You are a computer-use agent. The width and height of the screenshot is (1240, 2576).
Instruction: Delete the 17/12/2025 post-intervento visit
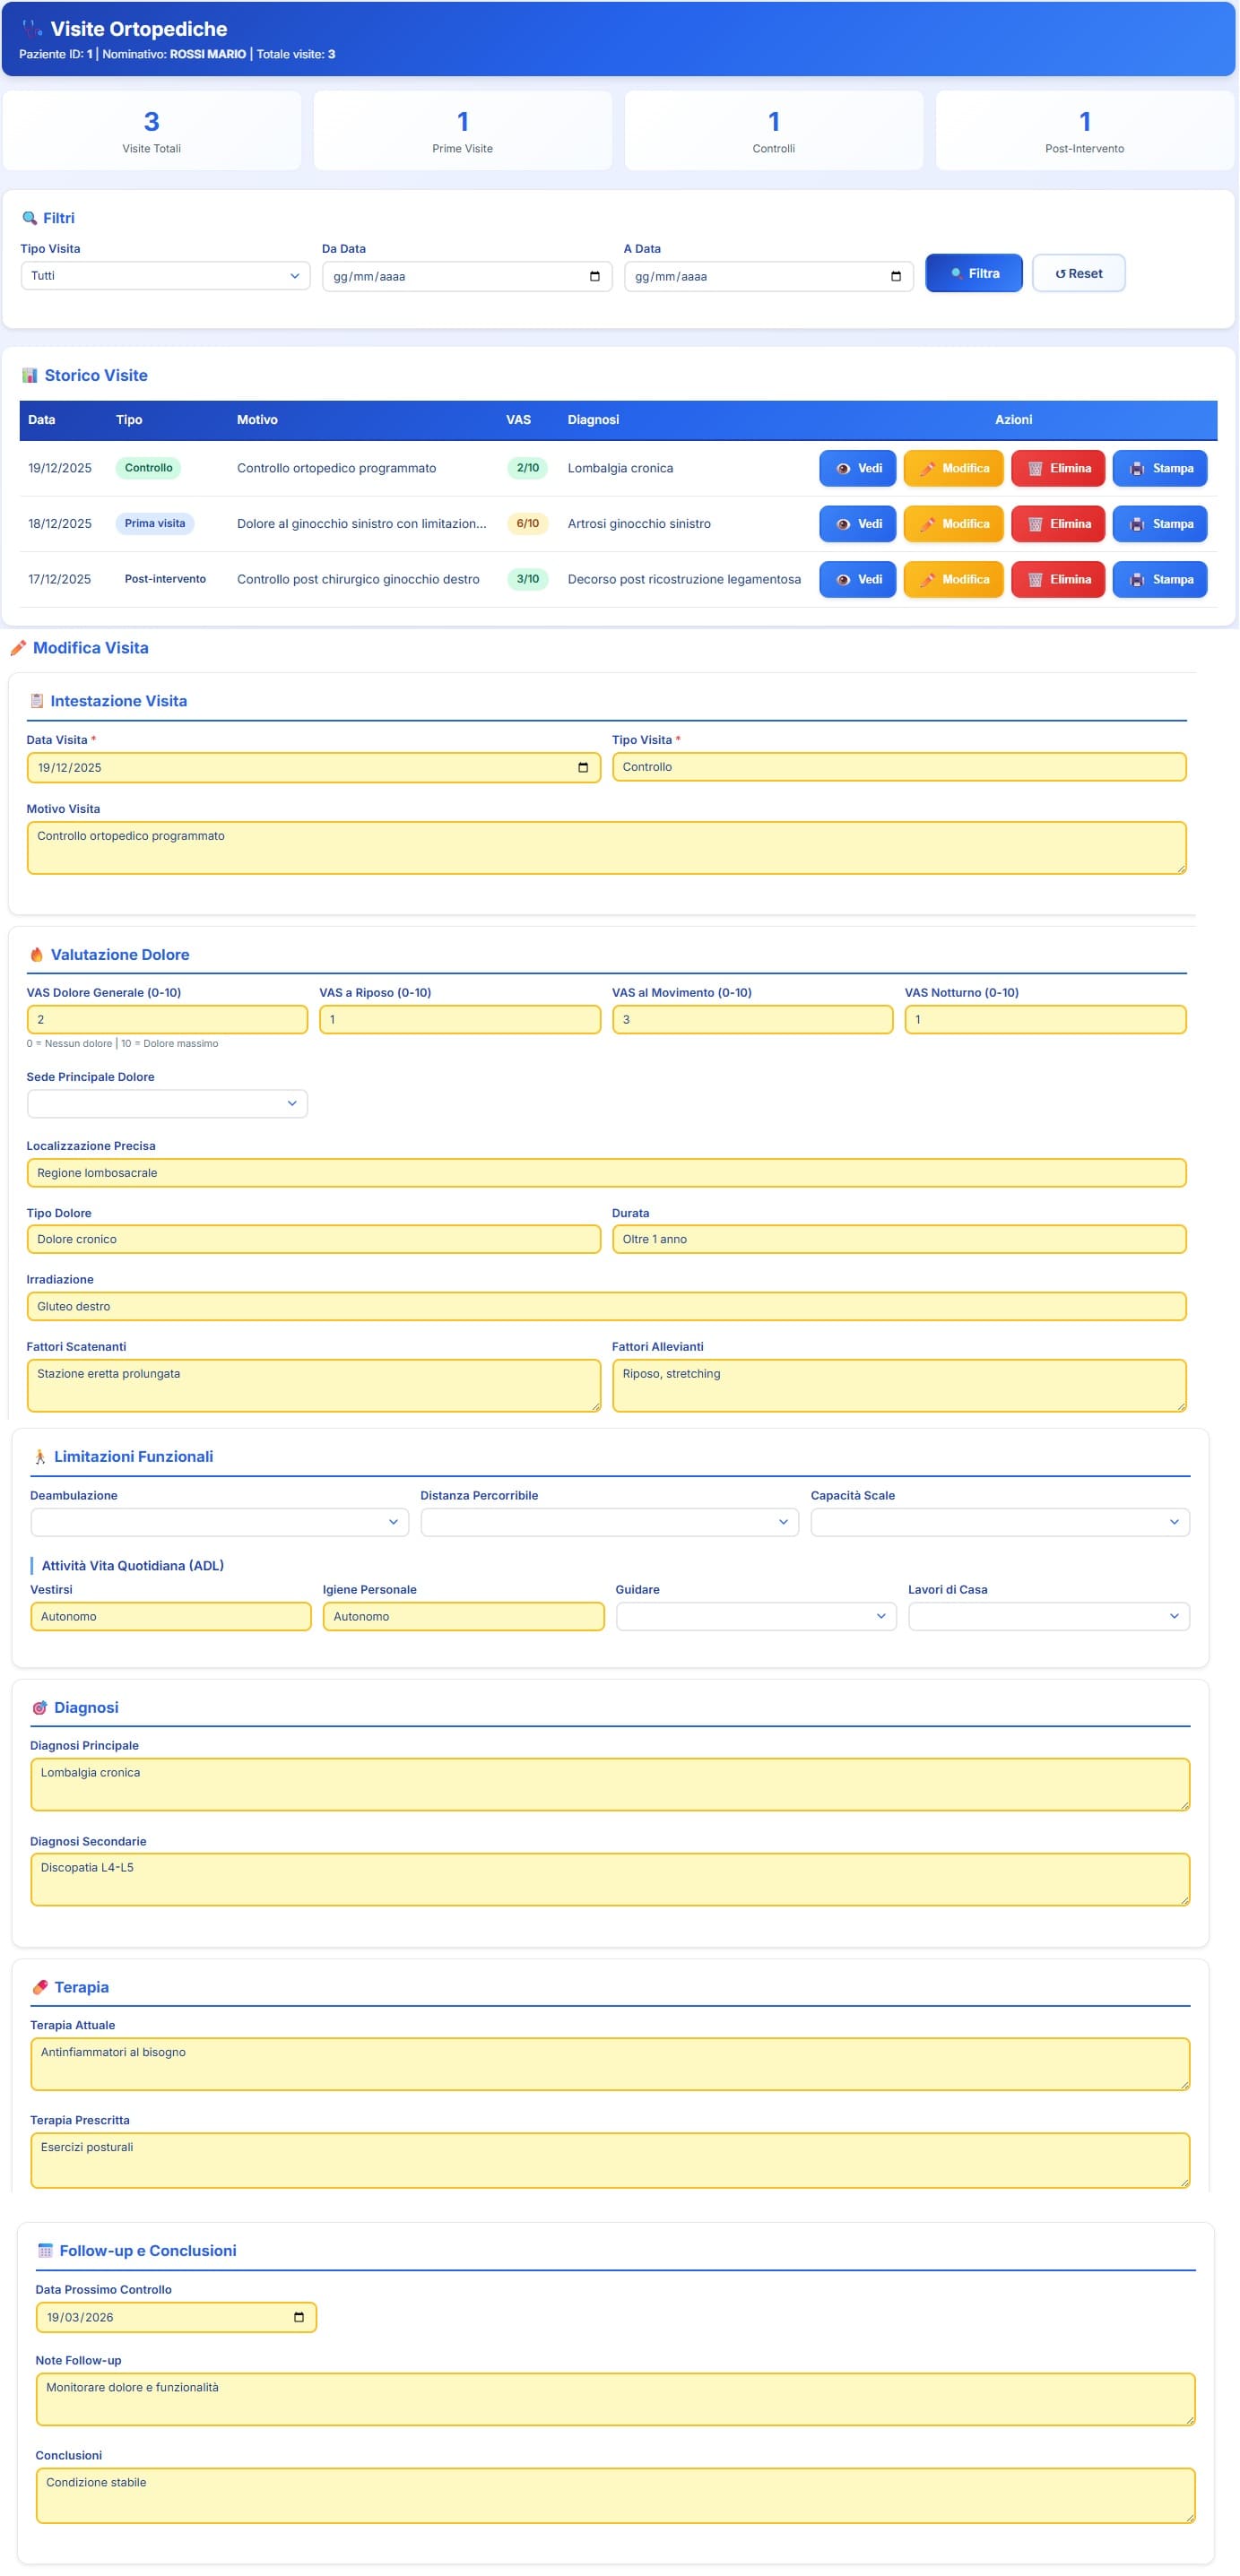1058,579
